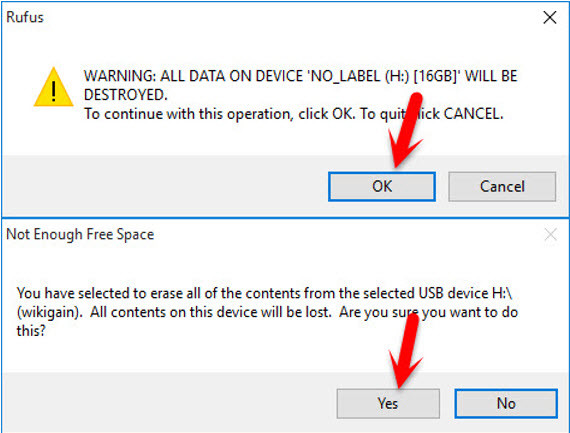This screenshot has width=570, height=433.
Task: Click the 'this?' text ending the question
Action: tap(31, 331)
